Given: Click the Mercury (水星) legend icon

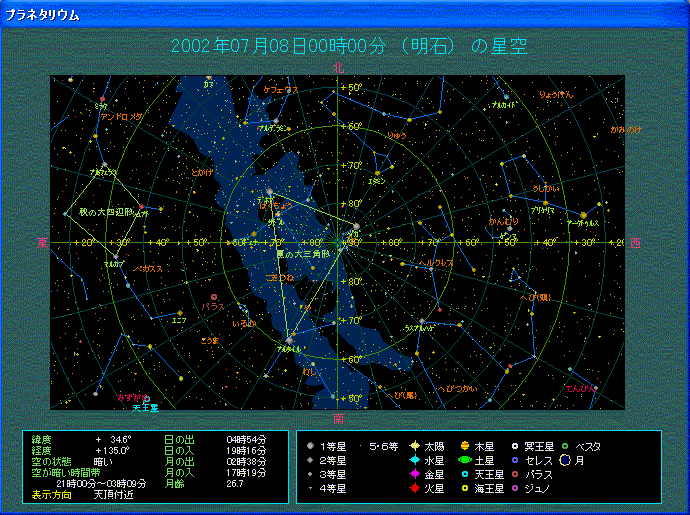Looking at the screenshot, I should (x=414, y=460).
